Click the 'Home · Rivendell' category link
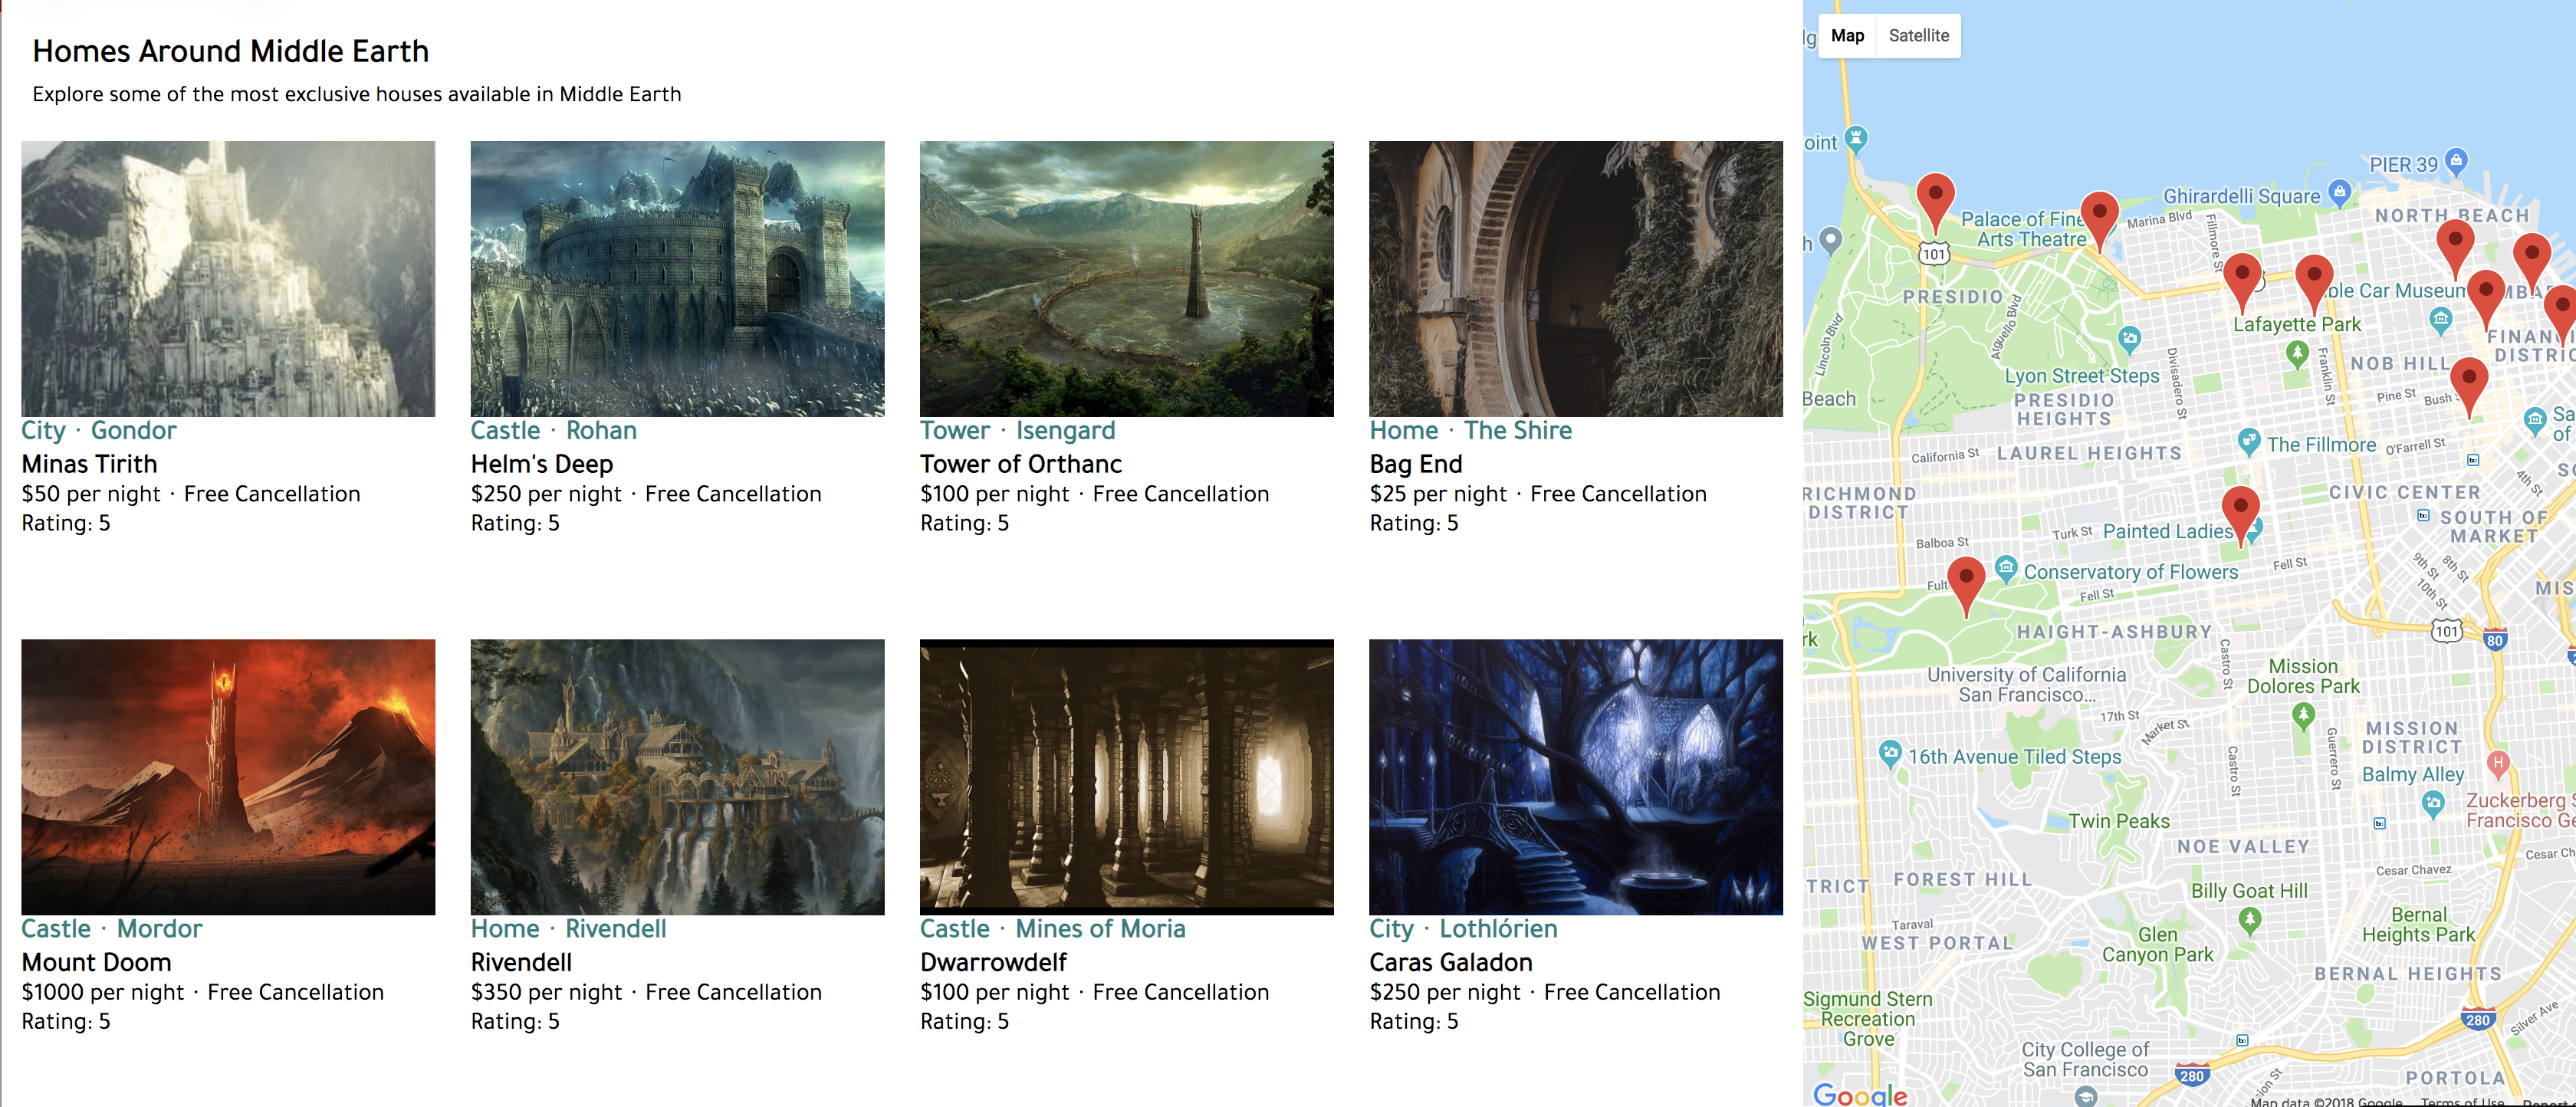 [x=568, y=929]
